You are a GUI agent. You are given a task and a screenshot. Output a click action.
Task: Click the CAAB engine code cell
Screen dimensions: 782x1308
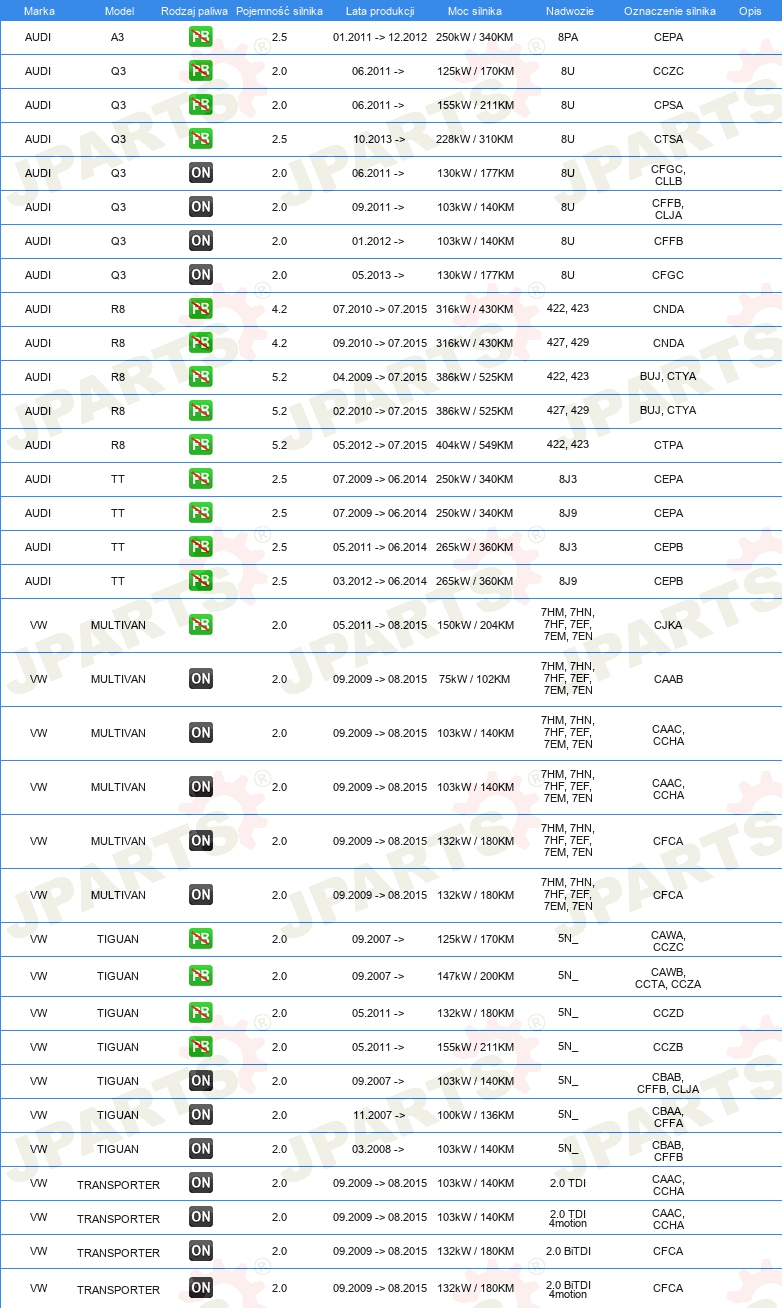click(x=668, y=679)
